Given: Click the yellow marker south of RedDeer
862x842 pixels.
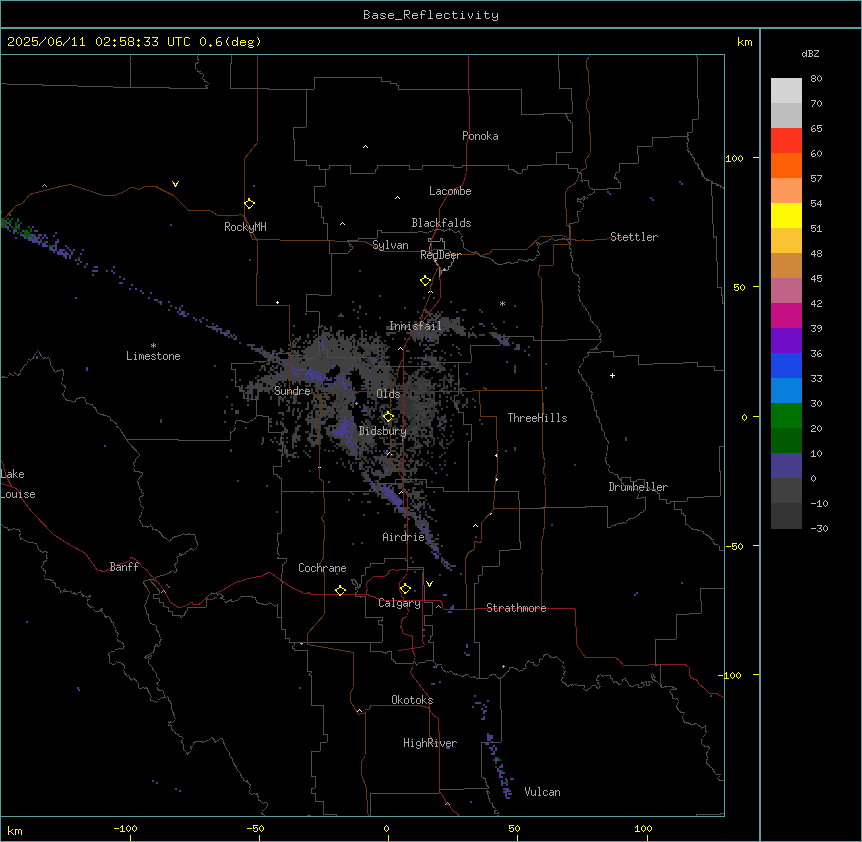Looking at the screenshot, I should (425, 281).
